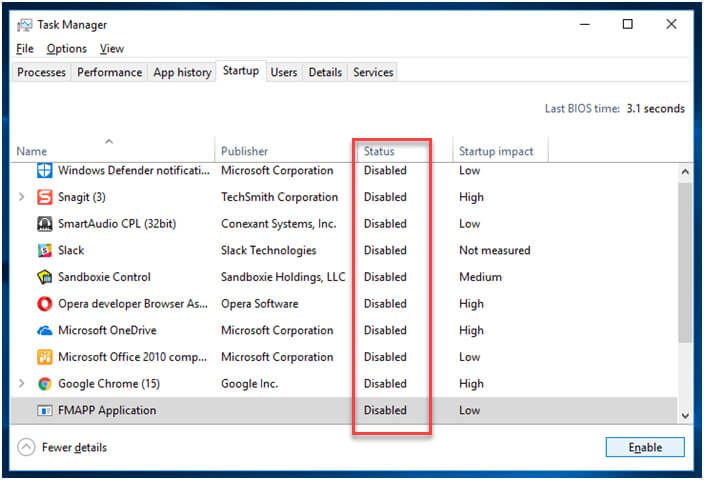Click the Windows Defender shield icon
The image size is (704, 480).
tap(44, 171)
